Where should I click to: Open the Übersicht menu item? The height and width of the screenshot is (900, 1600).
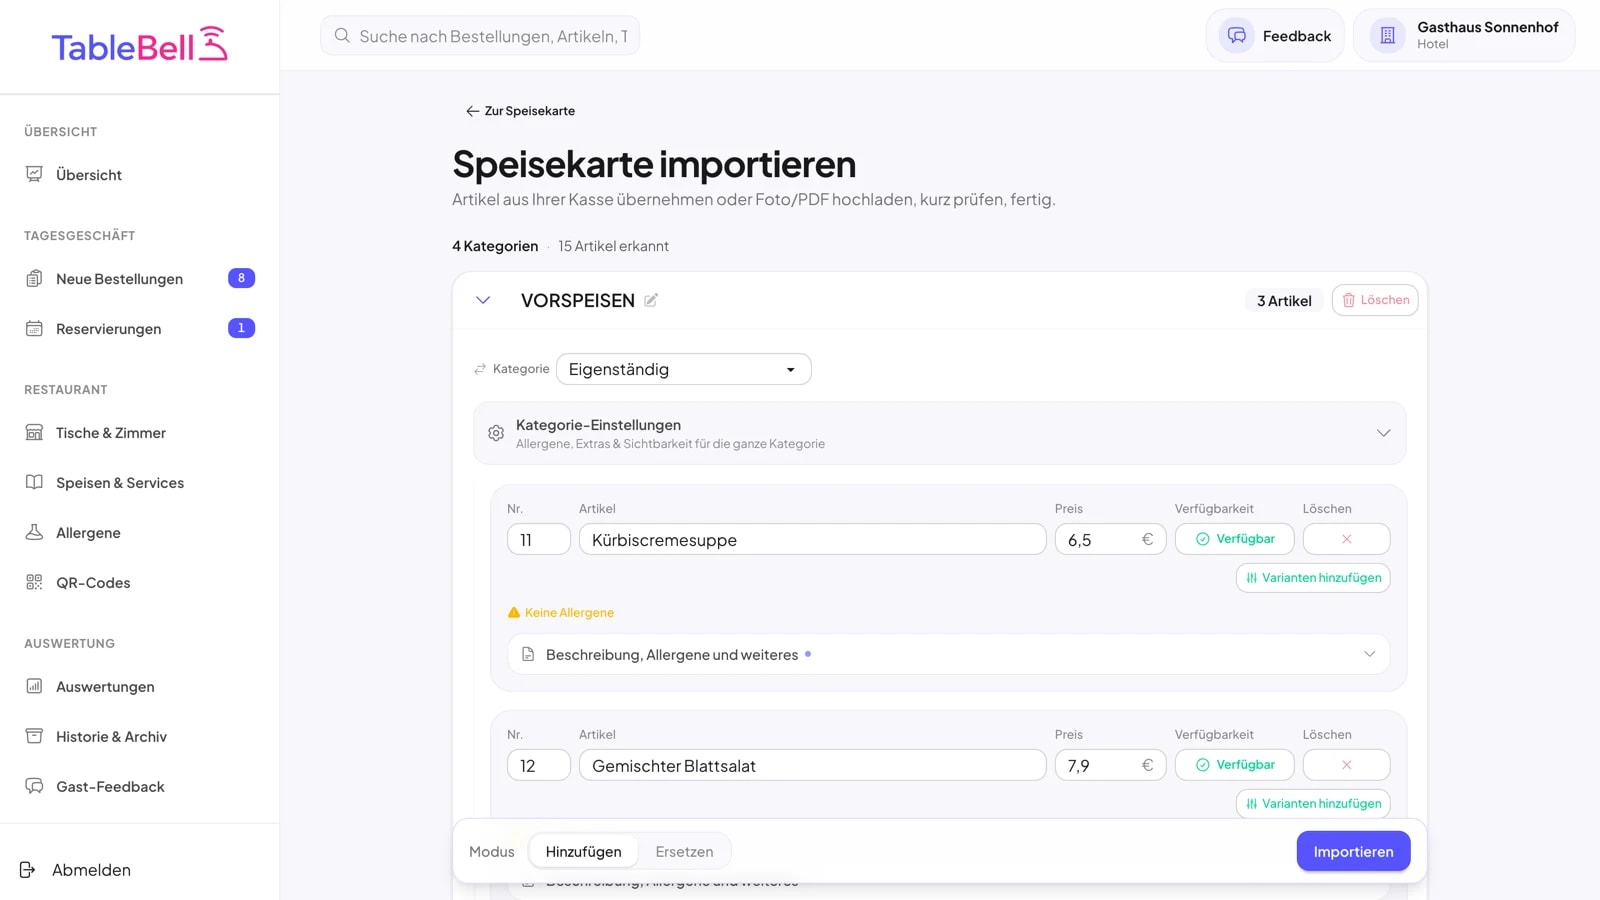[x=140, y=174]
